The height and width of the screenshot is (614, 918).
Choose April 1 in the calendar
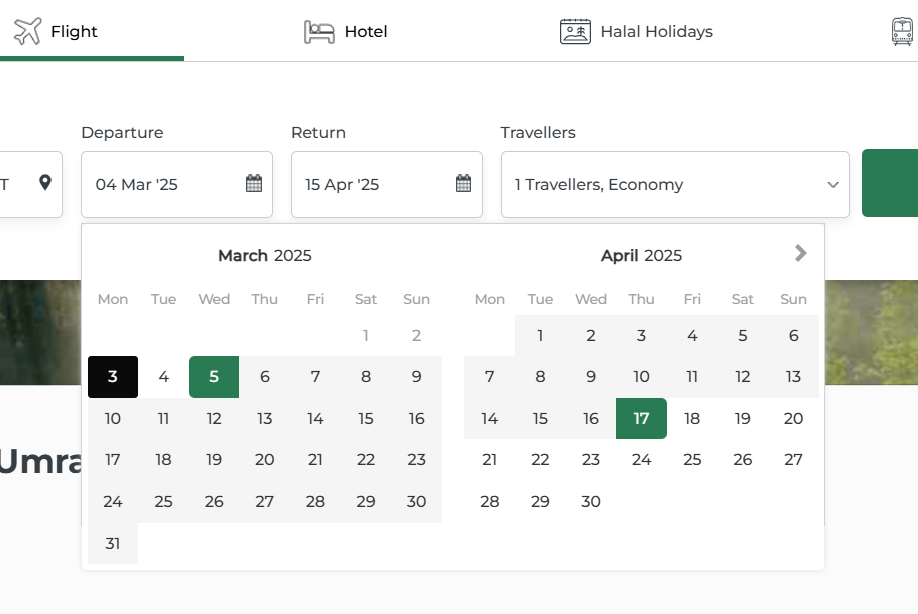(x=540, y=336)
